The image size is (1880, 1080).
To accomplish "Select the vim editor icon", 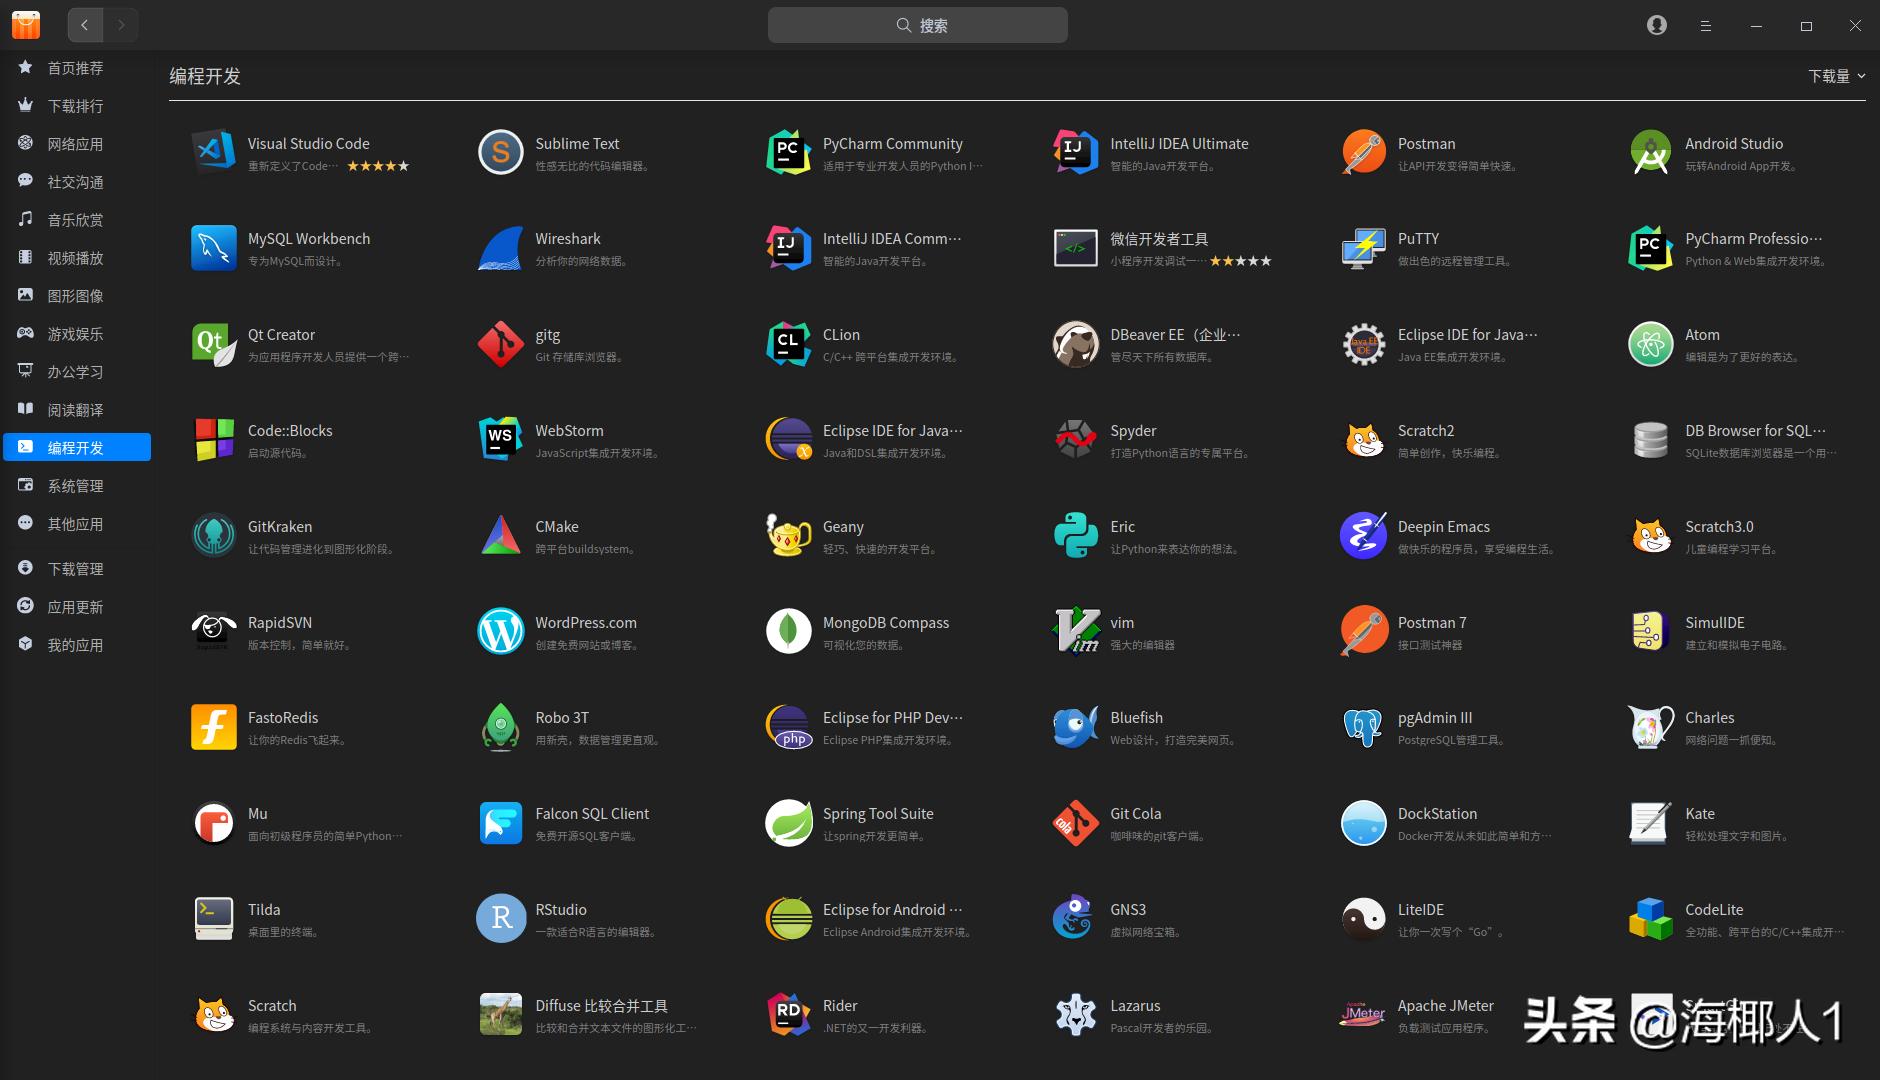I will click(x=1075, y=631).
